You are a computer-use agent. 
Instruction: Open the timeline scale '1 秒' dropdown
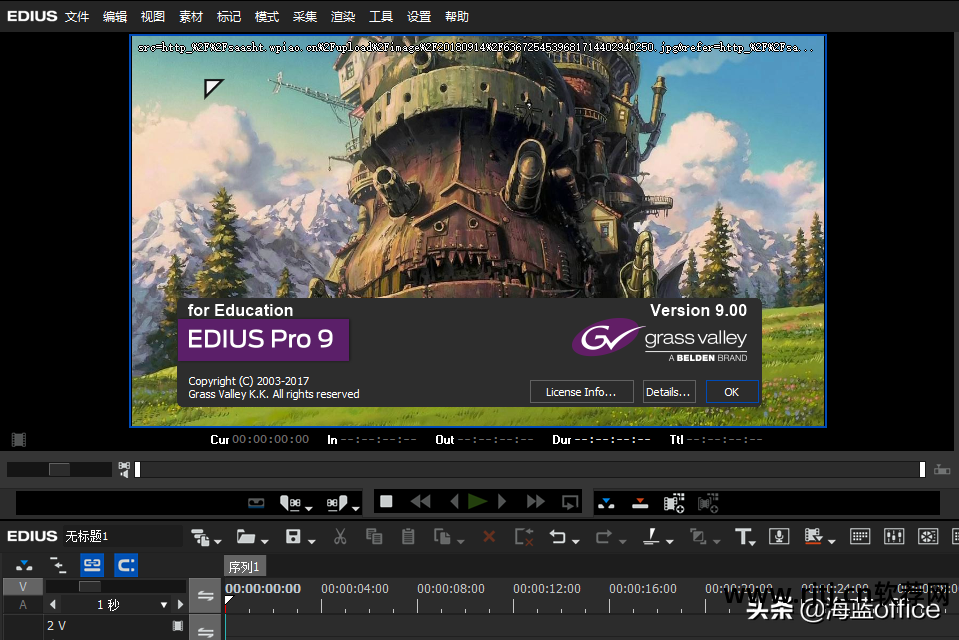coord(164,605)
